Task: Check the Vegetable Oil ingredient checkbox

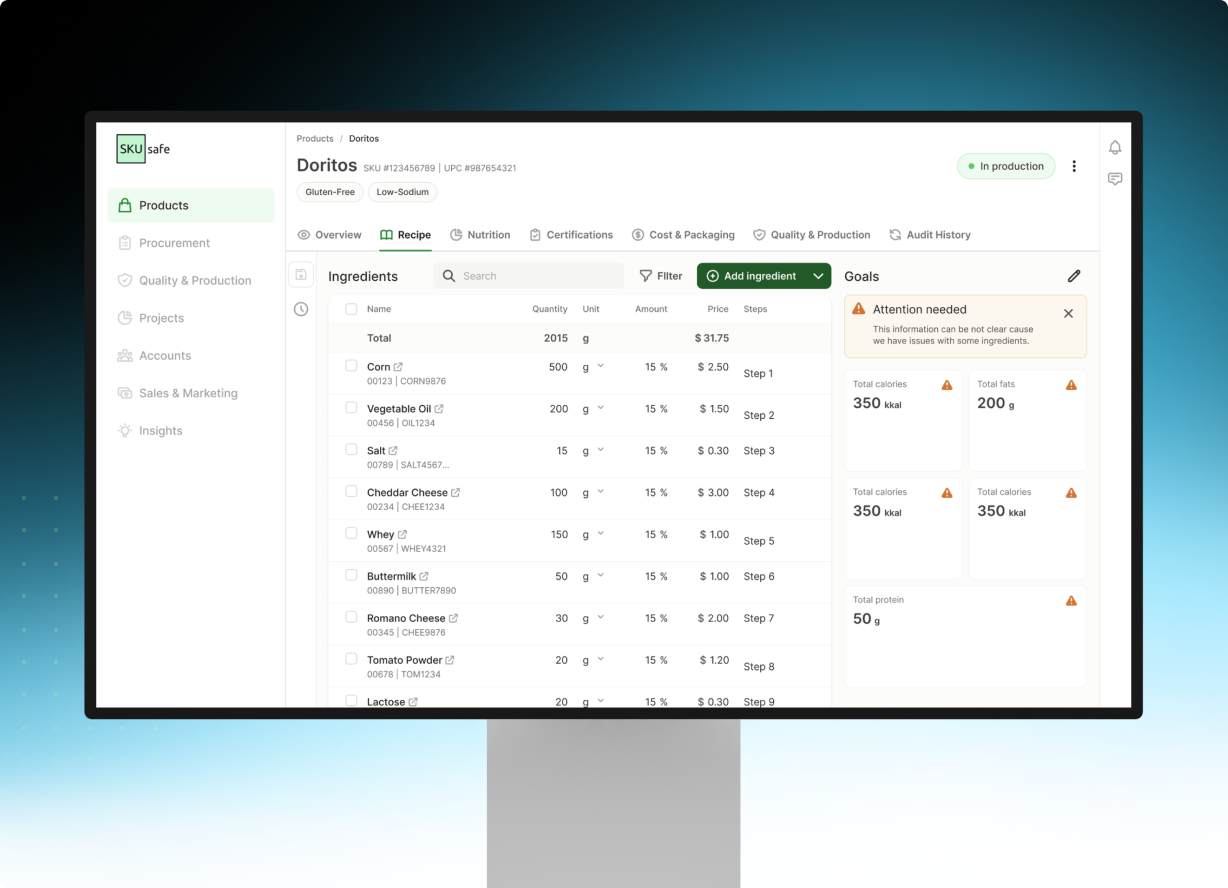Action: [x=351, y=408]
